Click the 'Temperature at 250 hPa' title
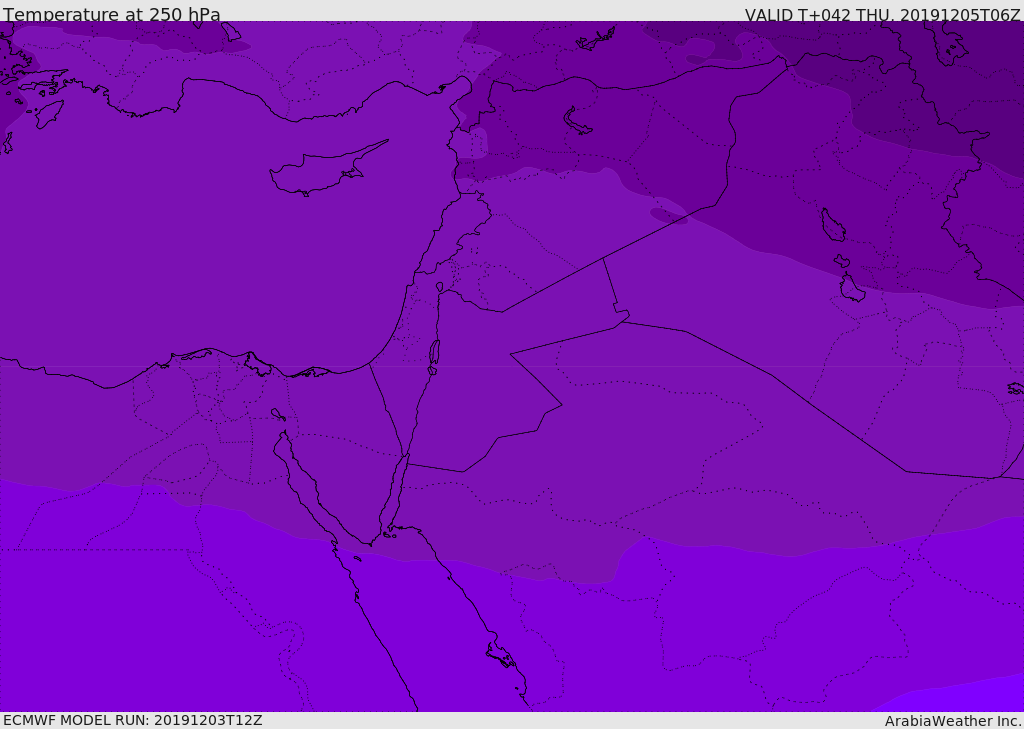The height and width of the screenshot is (729, 1024). pyautogui.click(x=112, y=14)
